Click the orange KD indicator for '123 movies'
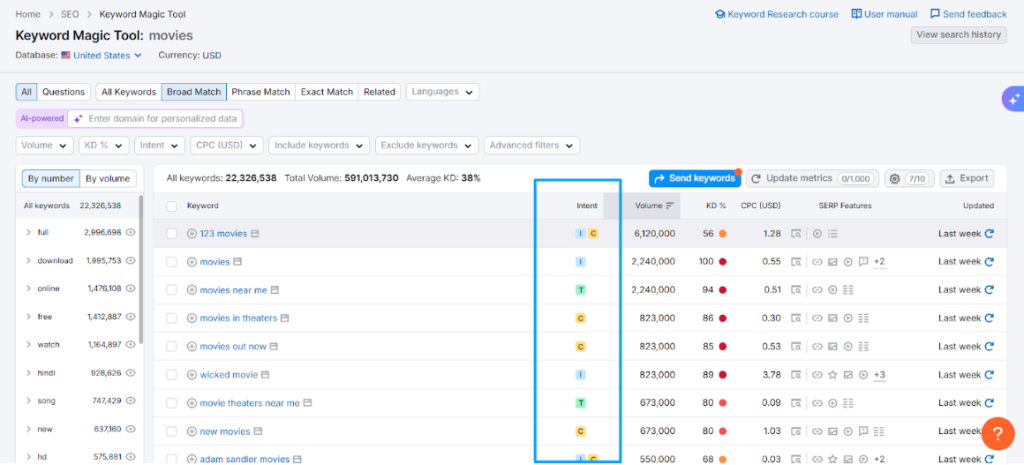The image size is (1024, 465). click(x=722, y=233)
